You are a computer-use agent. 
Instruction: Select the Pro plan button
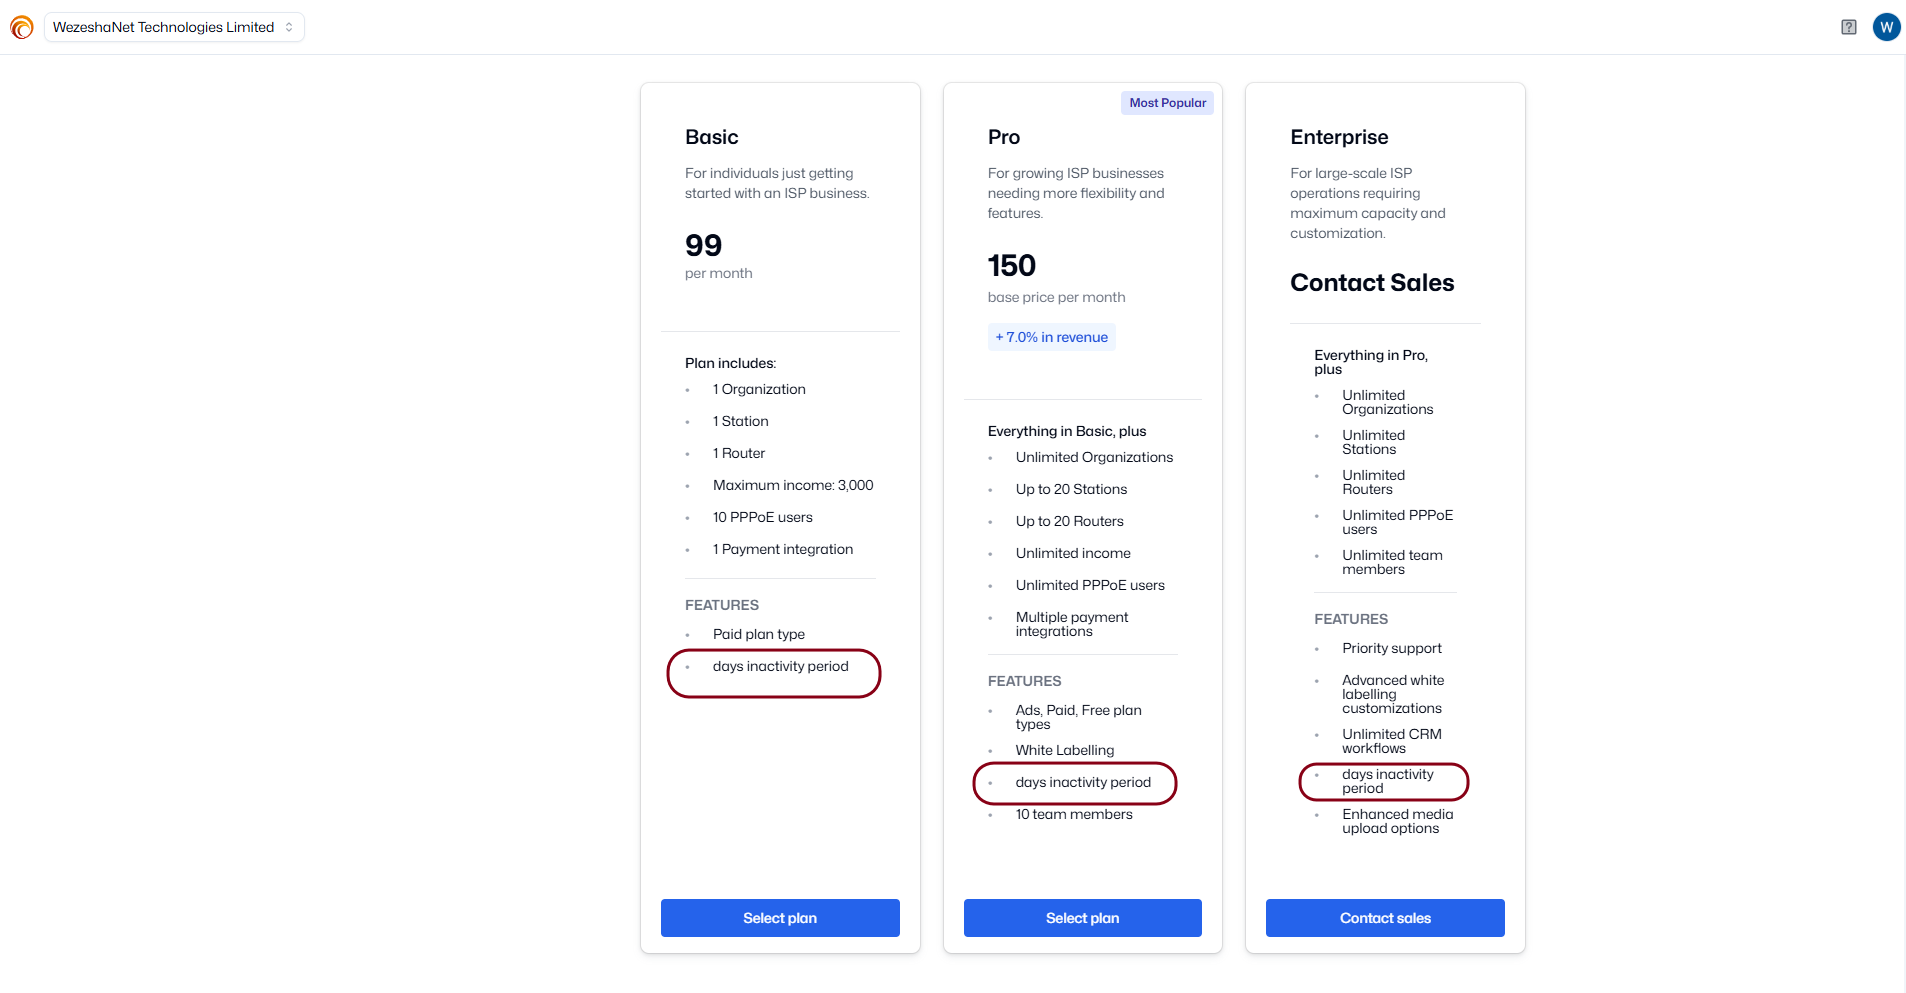(1082, 918)
